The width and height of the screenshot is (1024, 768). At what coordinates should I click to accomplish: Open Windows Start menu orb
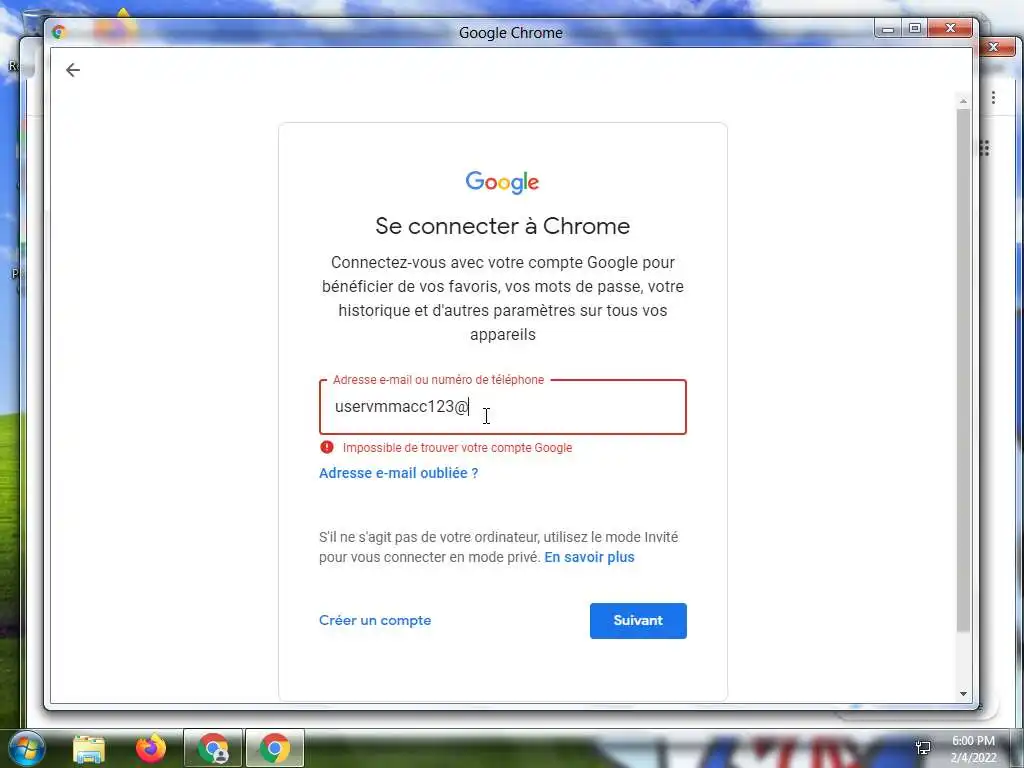coord(25,748)
